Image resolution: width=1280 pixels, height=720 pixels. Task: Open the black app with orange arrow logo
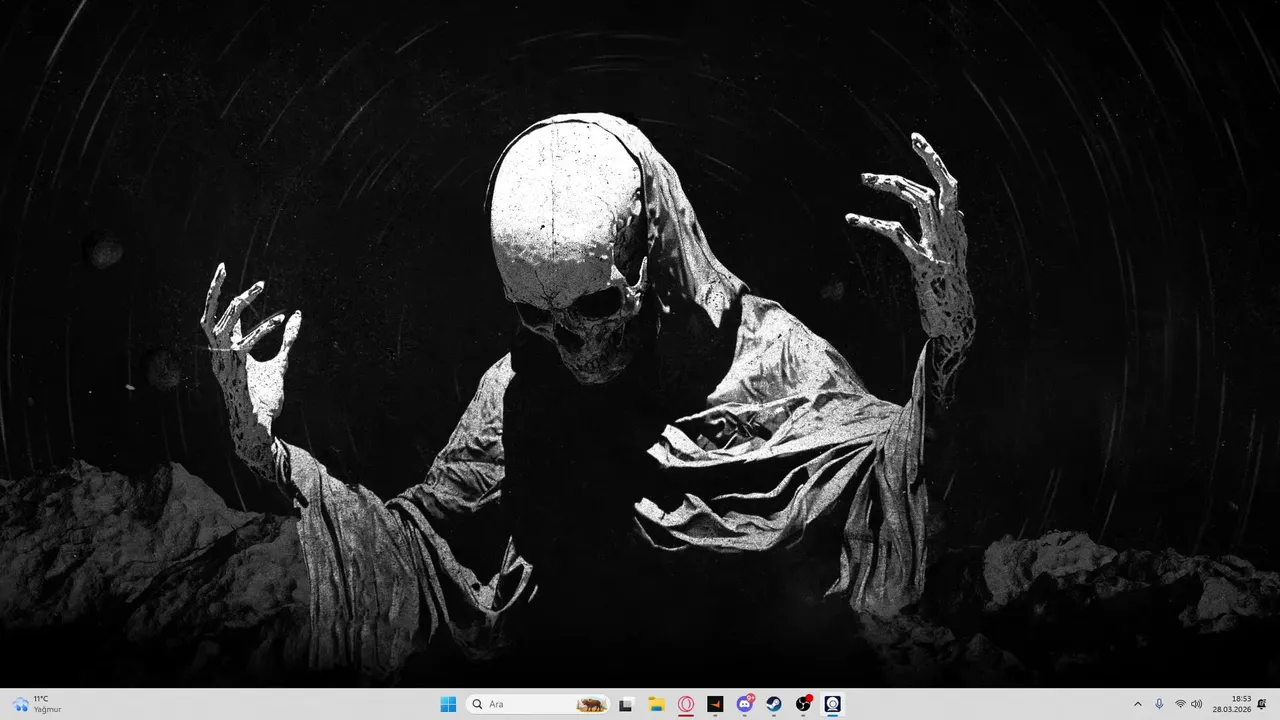pyautogui.click(x=715, y=704)
